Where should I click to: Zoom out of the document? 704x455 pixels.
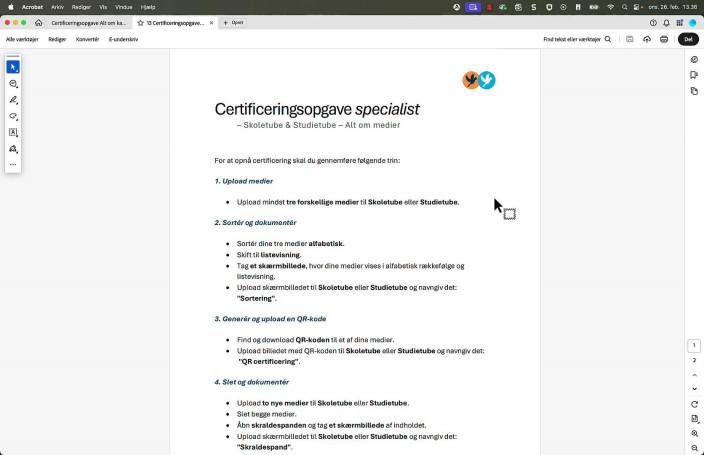coord(694,448)
